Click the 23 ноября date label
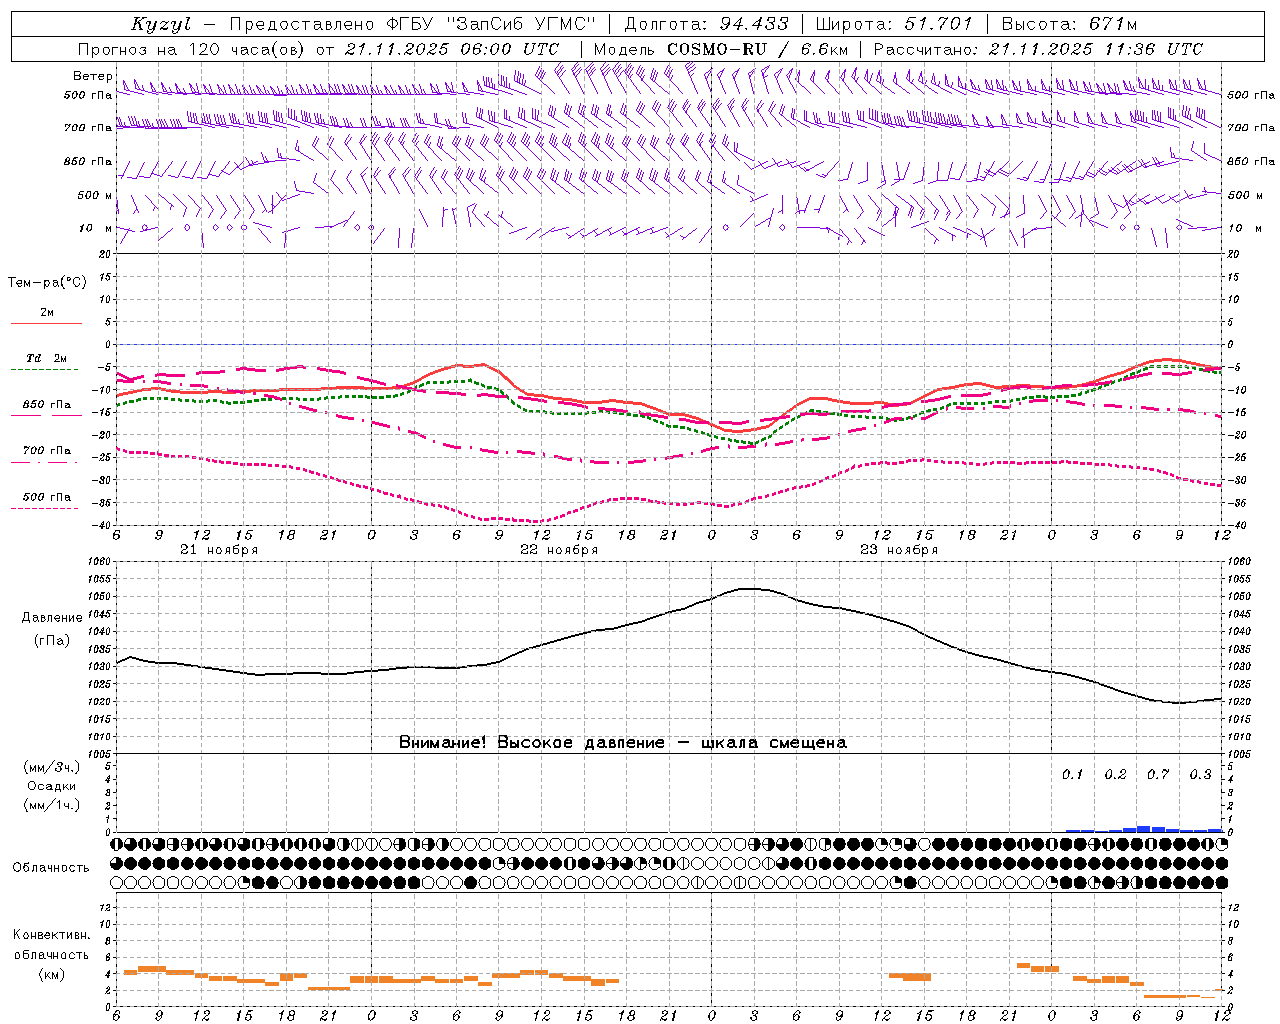The height and width of the screenshot is (1024, 1280). tap(899, 550)
